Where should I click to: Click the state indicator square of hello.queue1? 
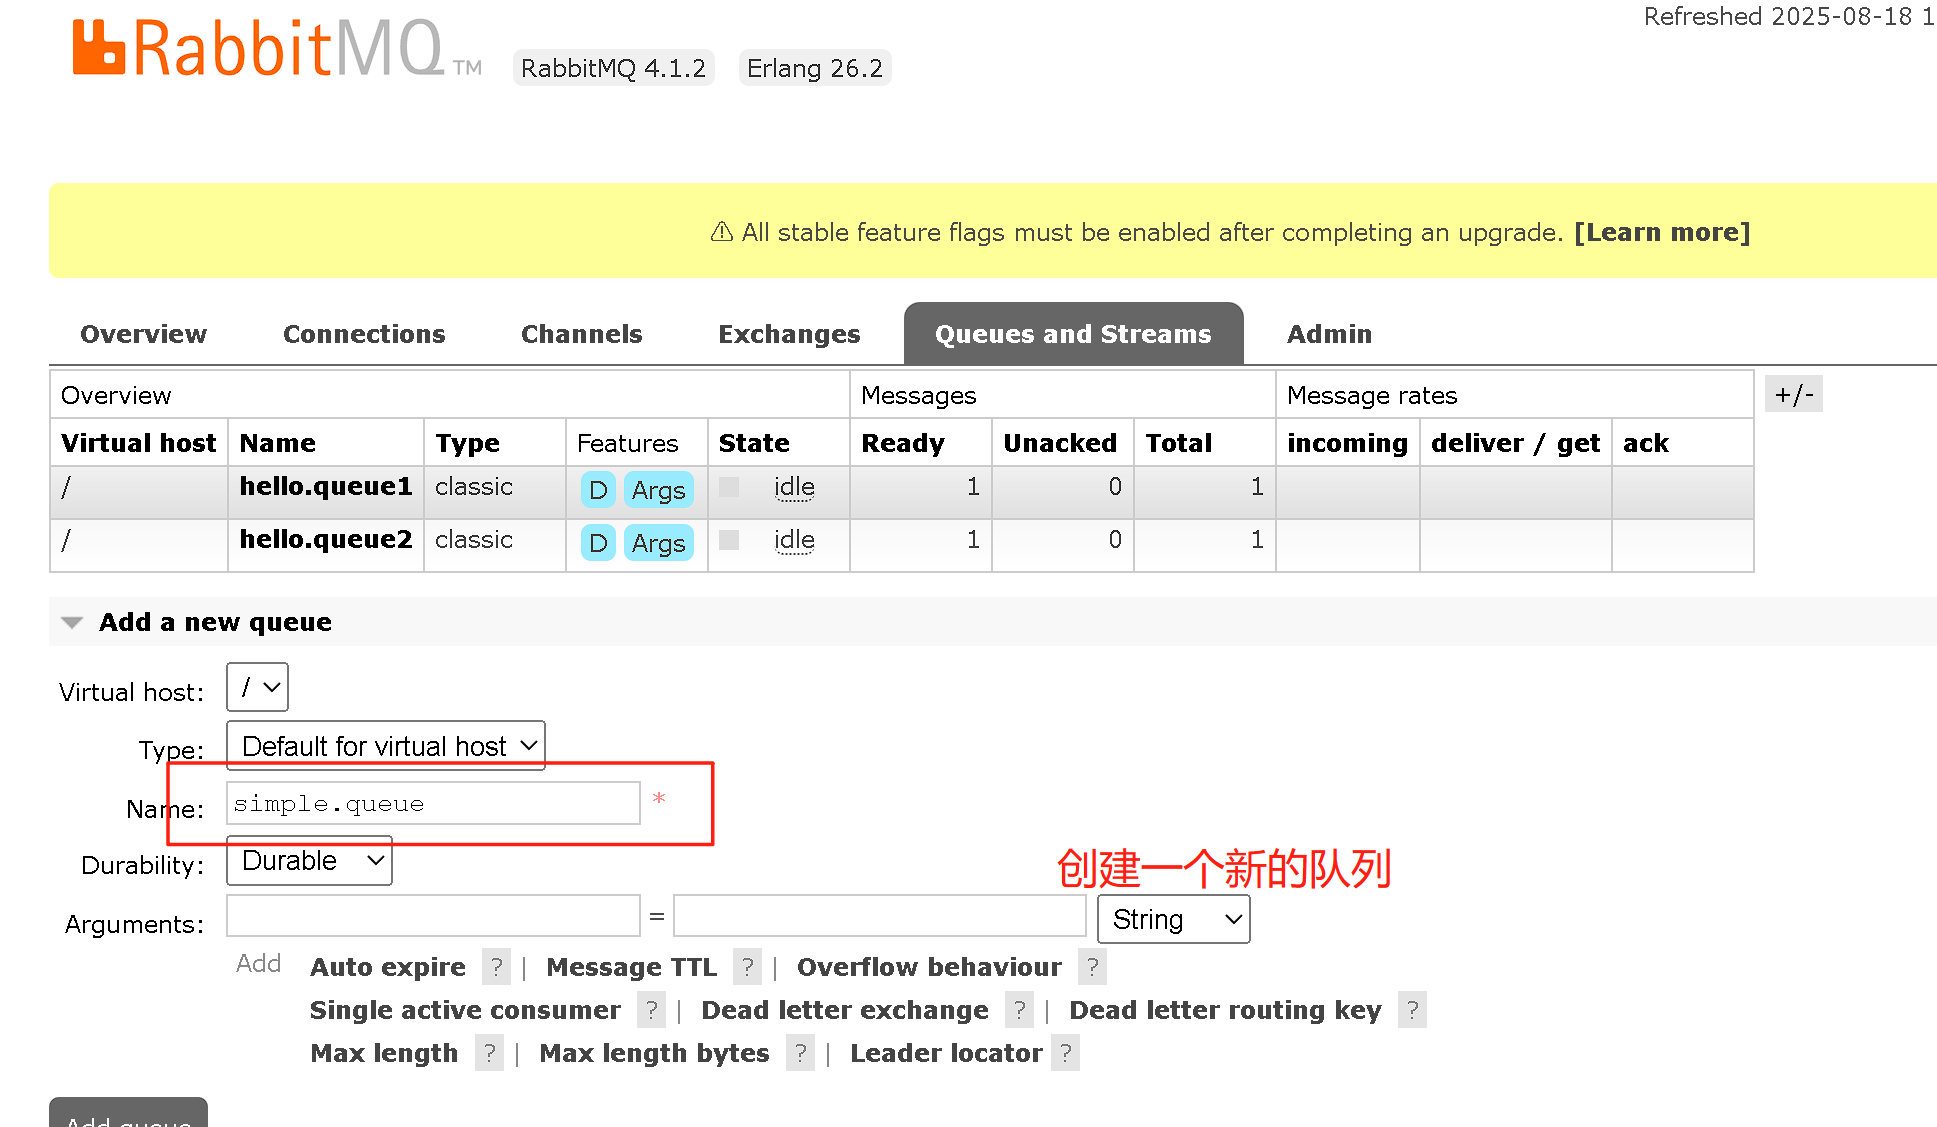pos(729,487)
